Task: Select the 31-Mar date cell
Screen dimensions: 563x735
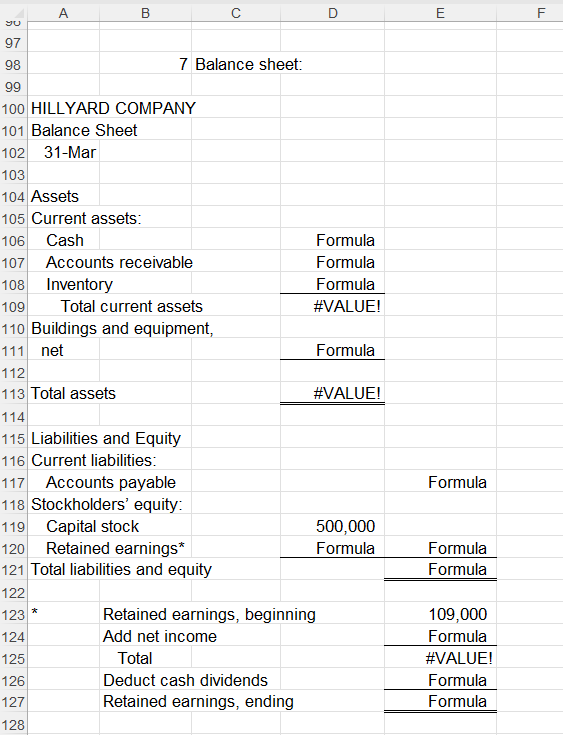Action: click(70, 152)
